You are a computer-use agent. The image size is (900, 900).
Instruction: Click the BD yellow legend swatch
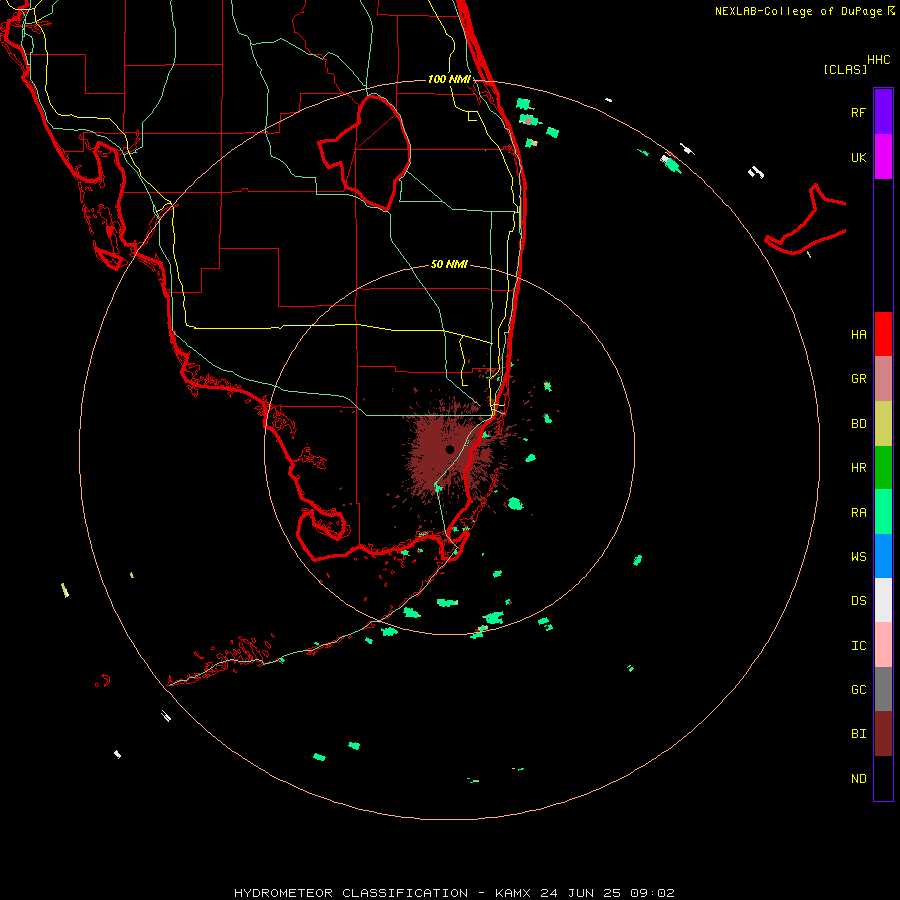pyautogui.click(x=883, y=424)
